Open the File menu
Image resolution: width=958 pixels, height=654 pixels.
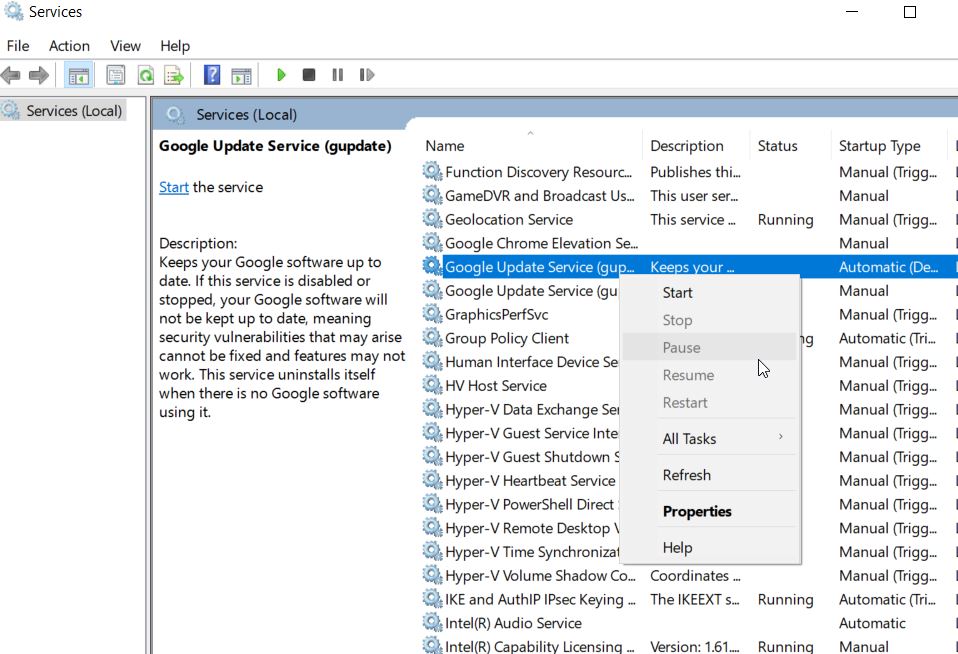(18, 46)
